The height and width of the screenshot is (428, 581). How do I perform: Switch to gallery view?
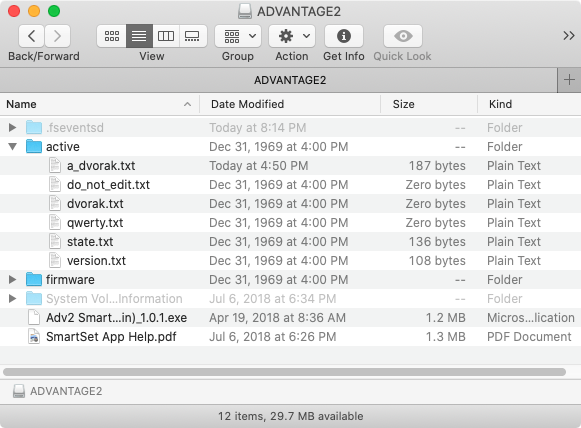pos(192,36)
